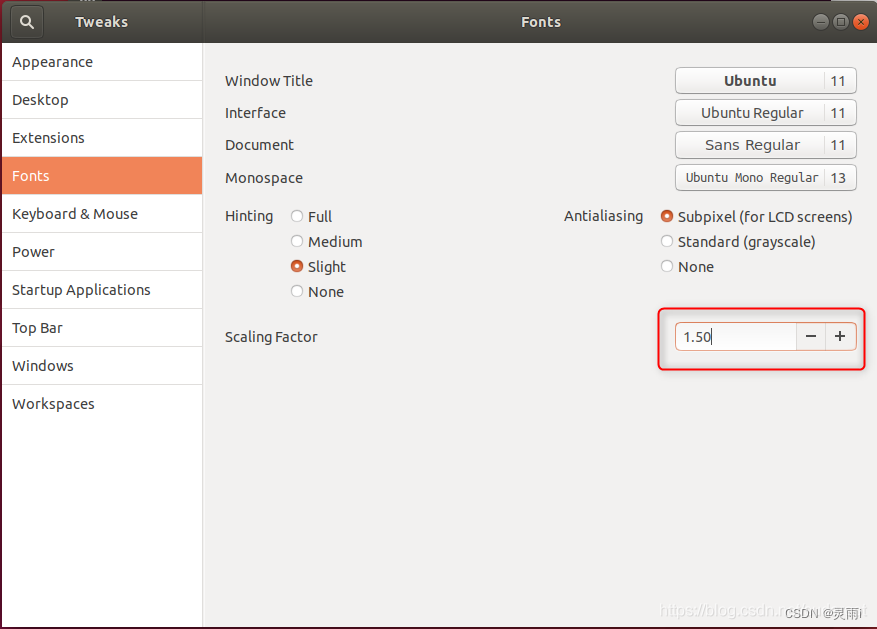Open Keyboard & Mouse settings

[x=102, y=214]
